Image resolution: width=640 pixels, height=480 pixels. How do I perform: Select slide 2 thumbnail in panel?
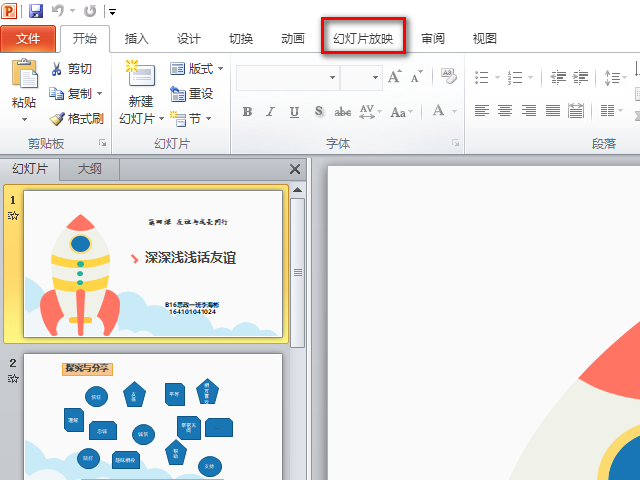[x=153, y=416]
